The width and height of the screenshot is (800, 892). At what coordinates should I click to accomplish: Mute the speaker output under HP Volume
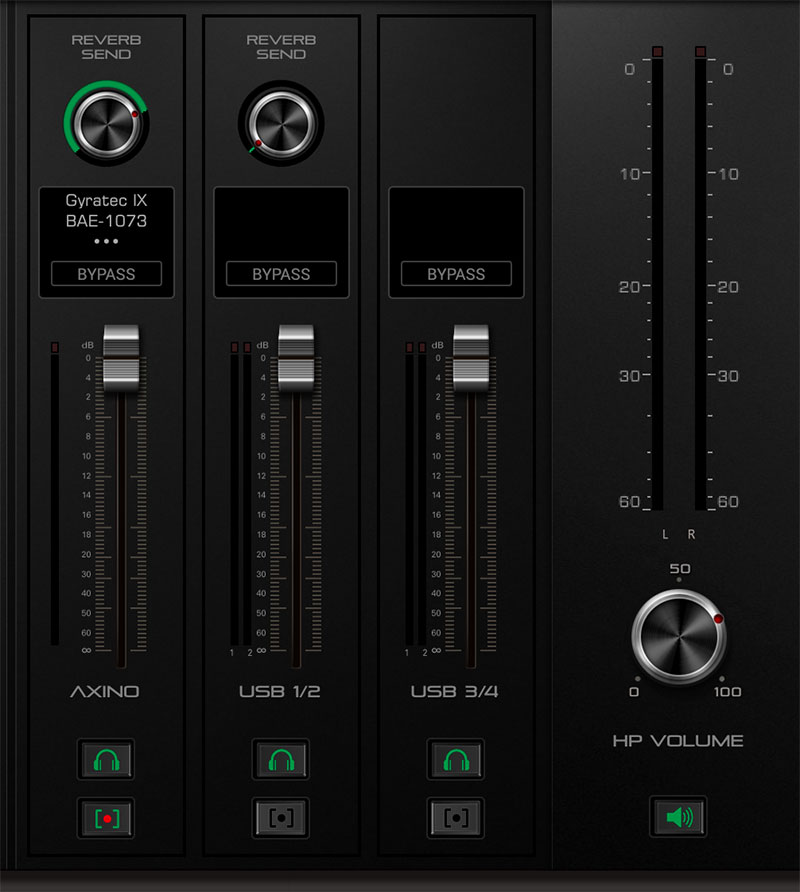pos(678,817)
